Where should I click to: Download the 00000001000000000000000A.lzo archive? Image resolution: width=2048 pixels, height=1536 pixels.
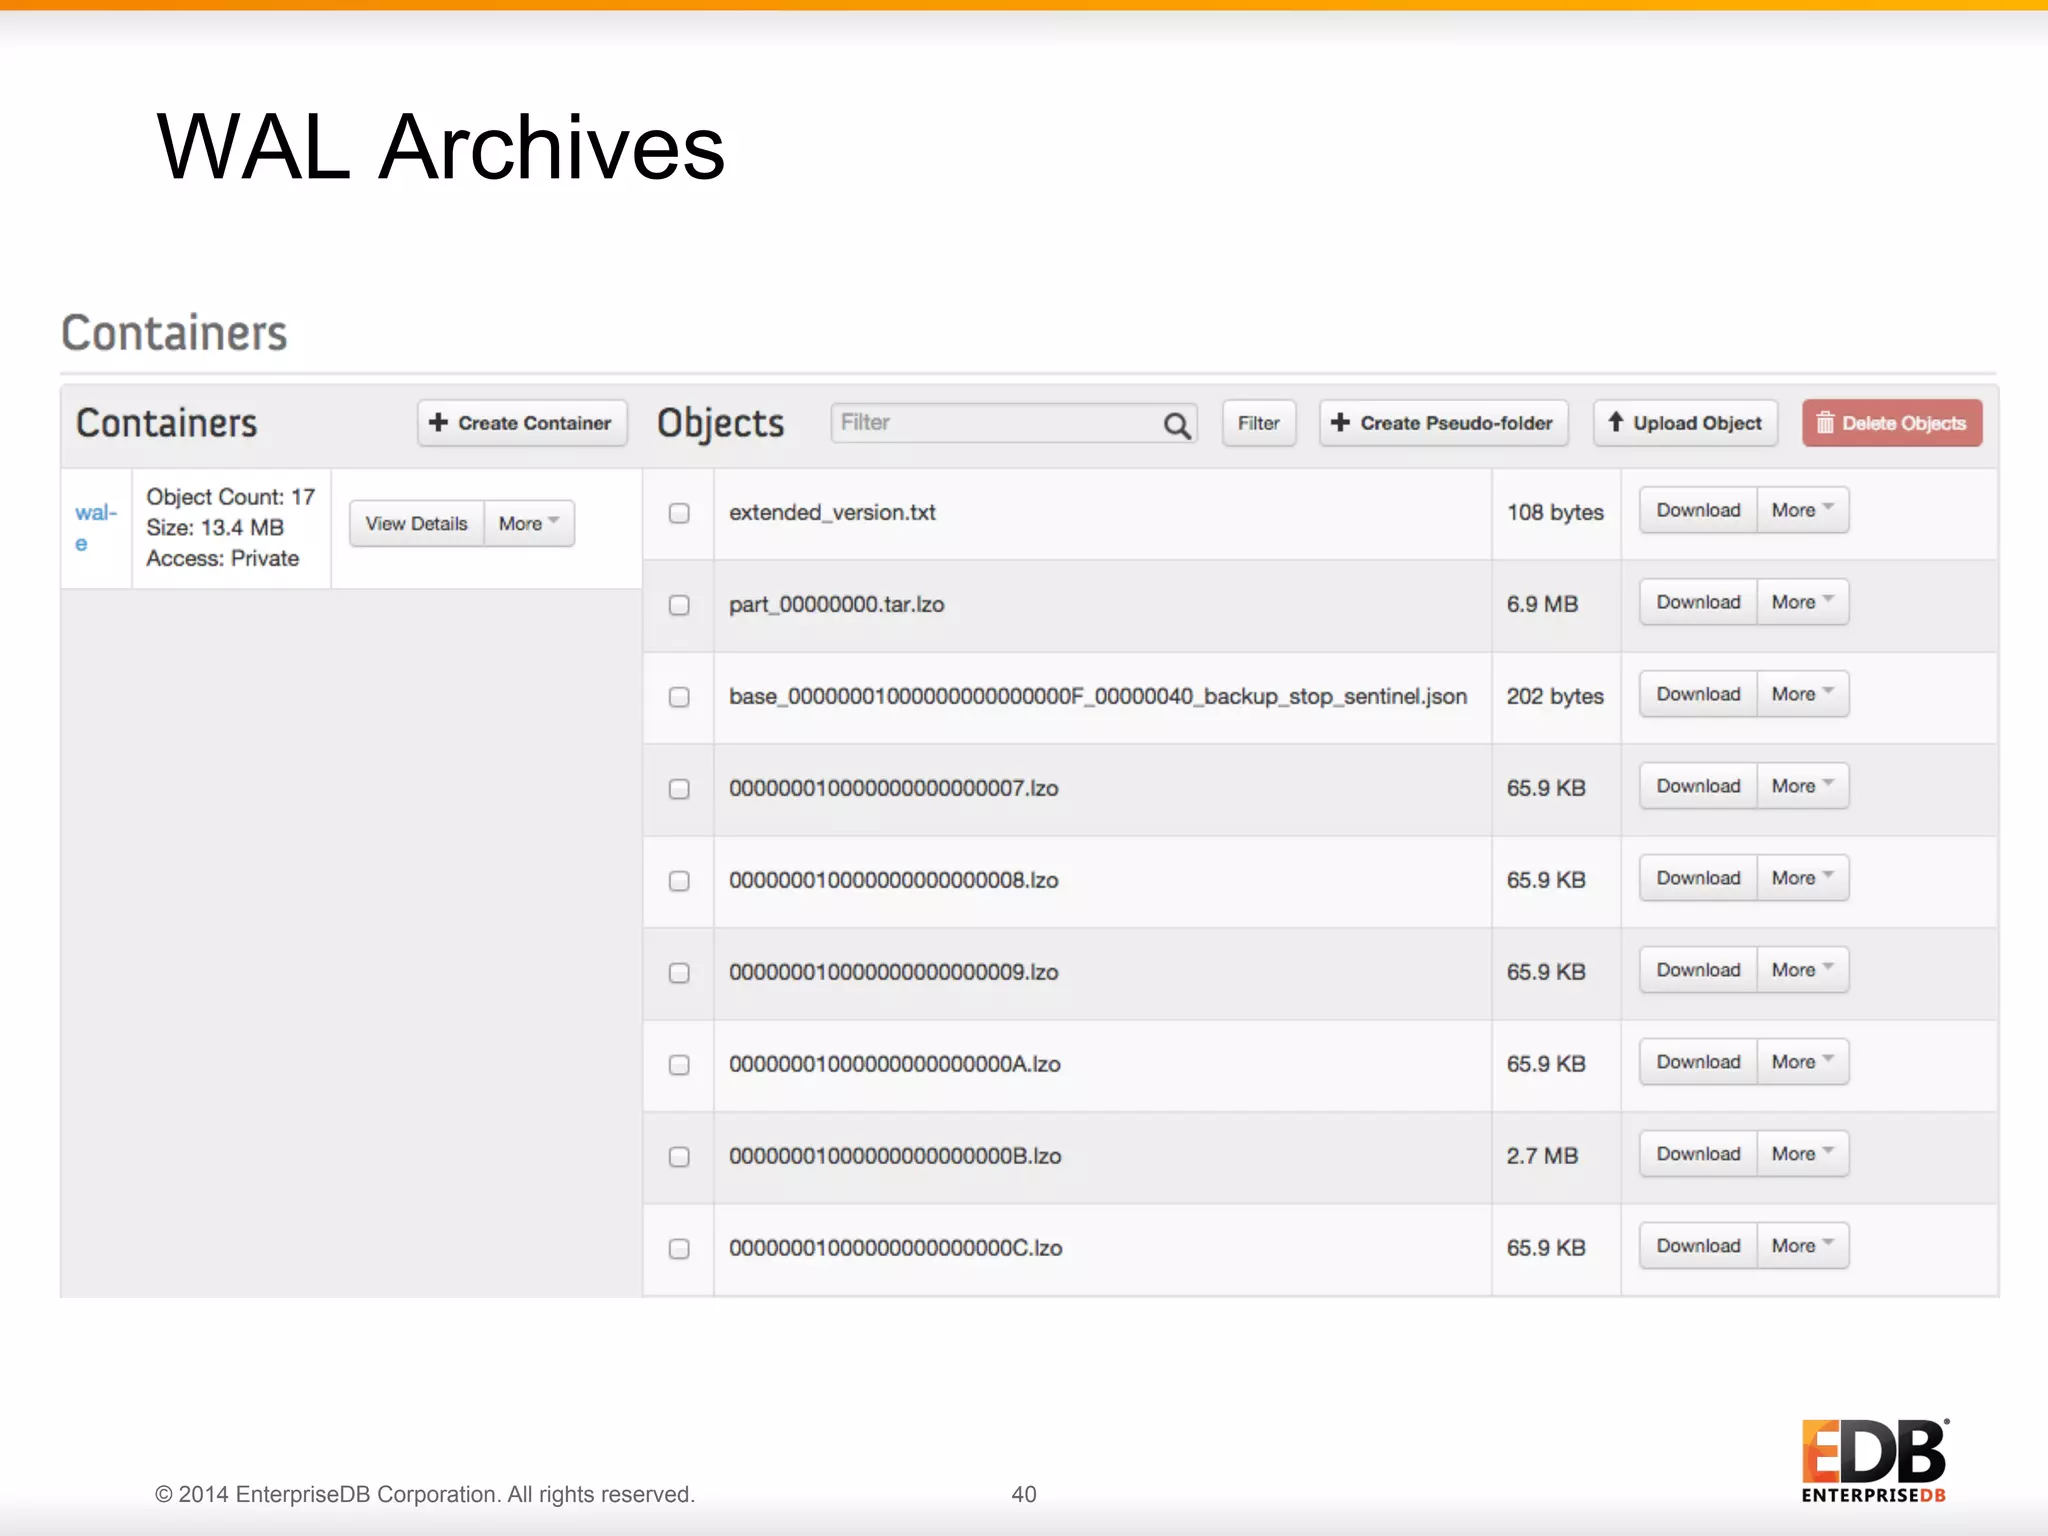[1698, 1062]
